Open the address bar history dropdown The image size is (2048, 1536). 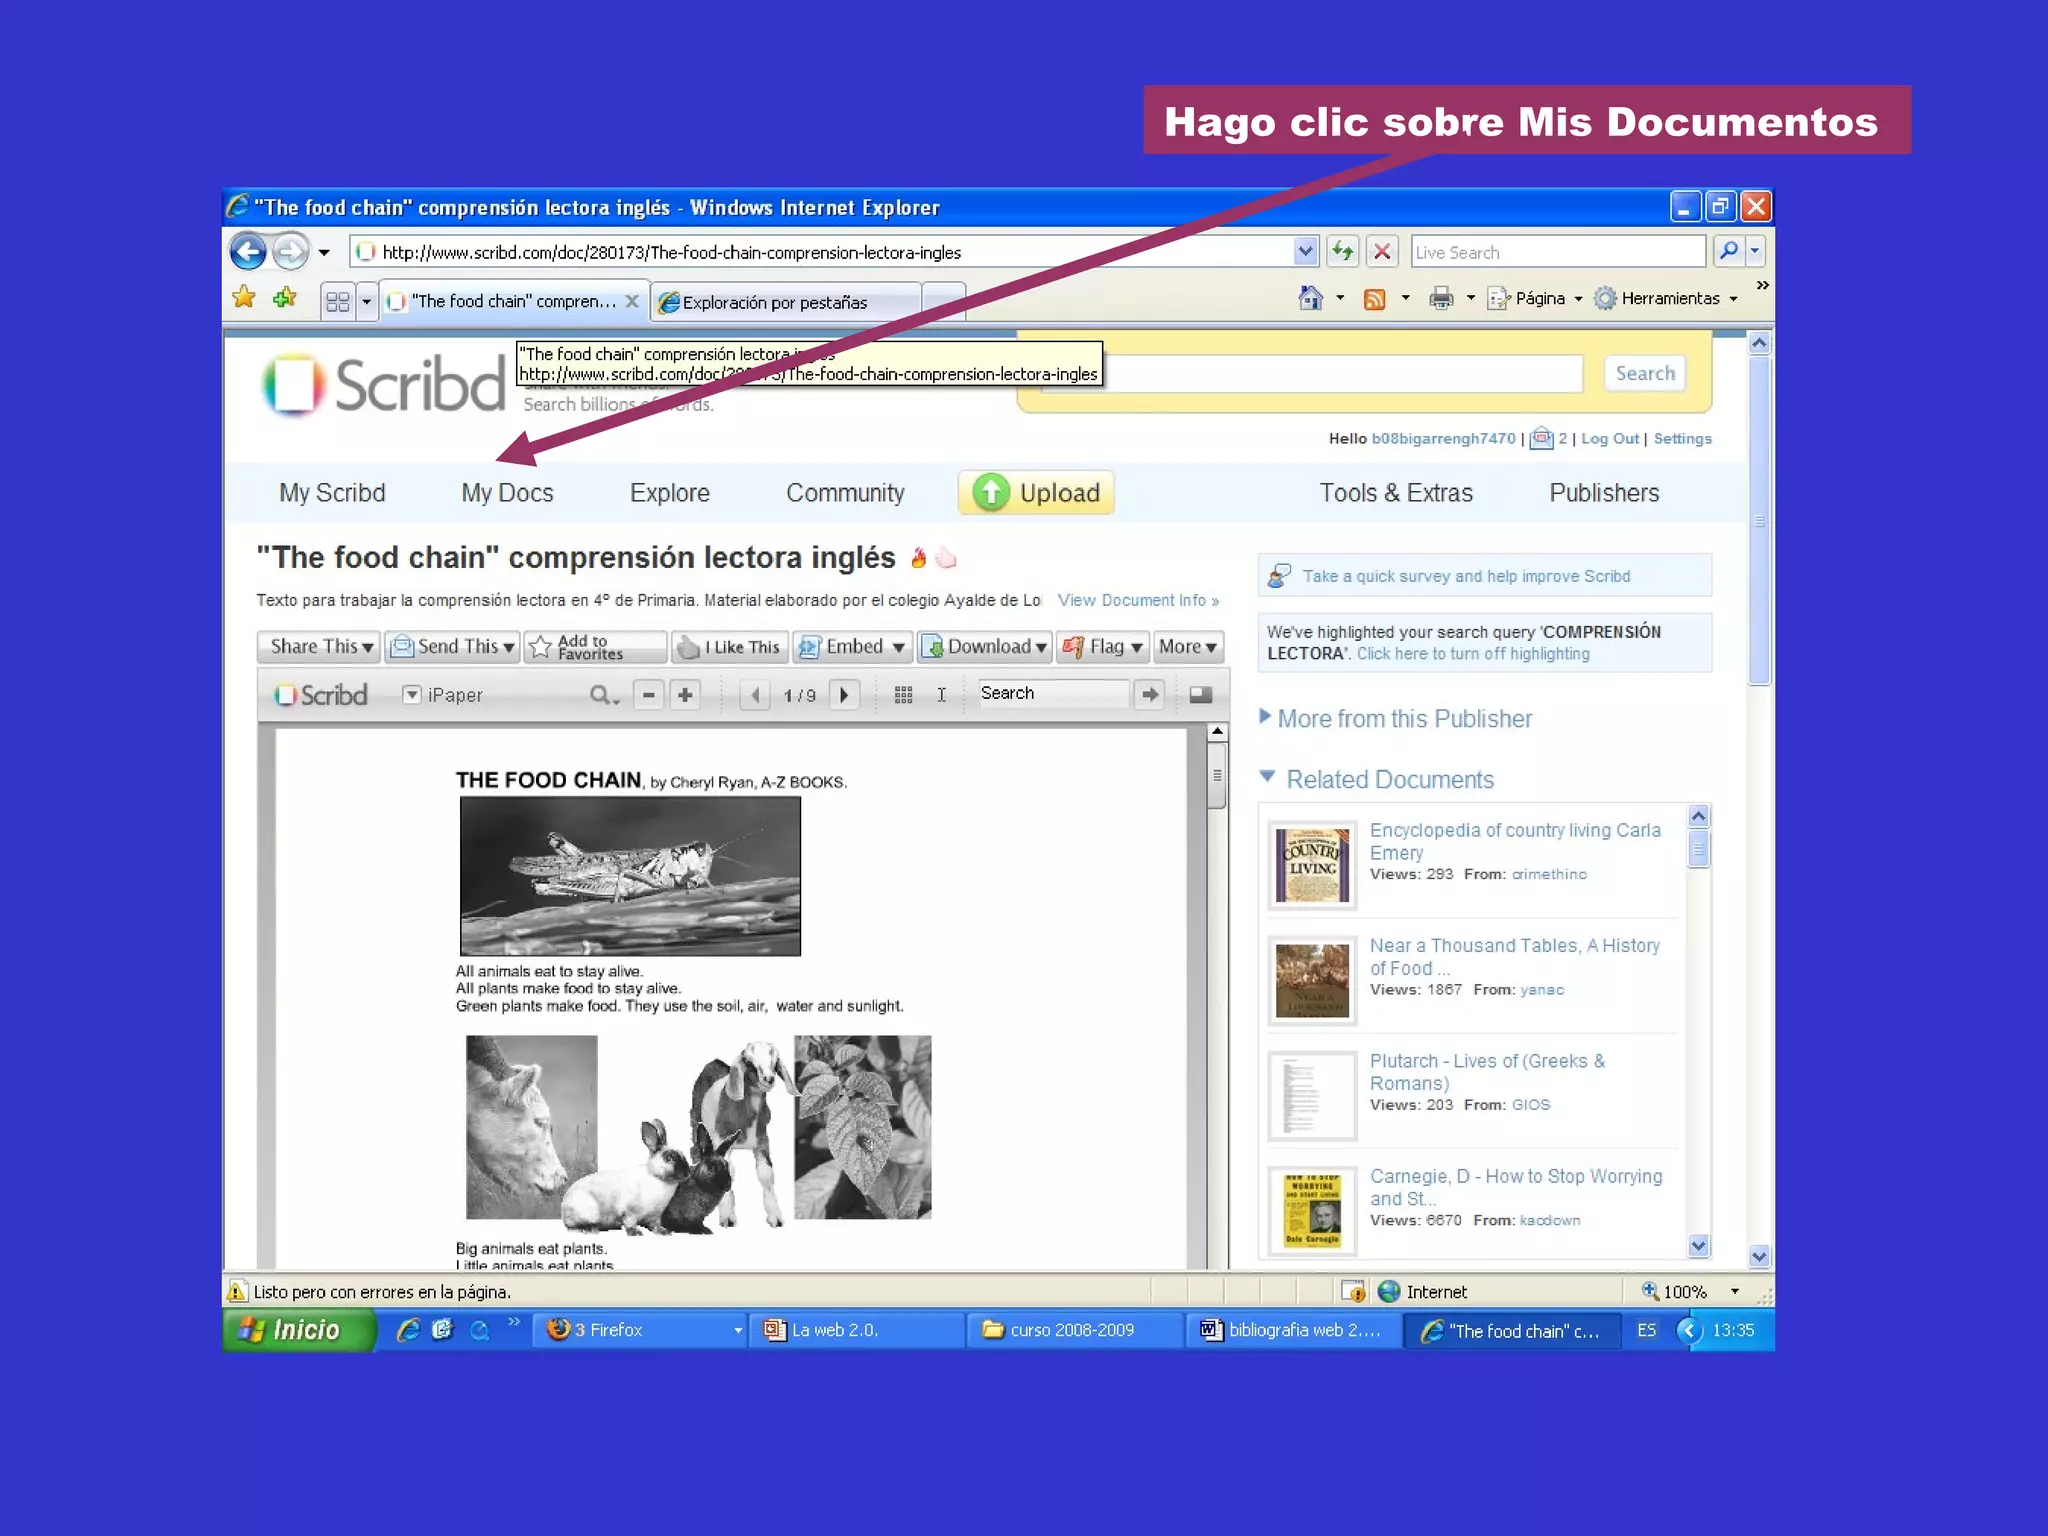(1305, 251)
